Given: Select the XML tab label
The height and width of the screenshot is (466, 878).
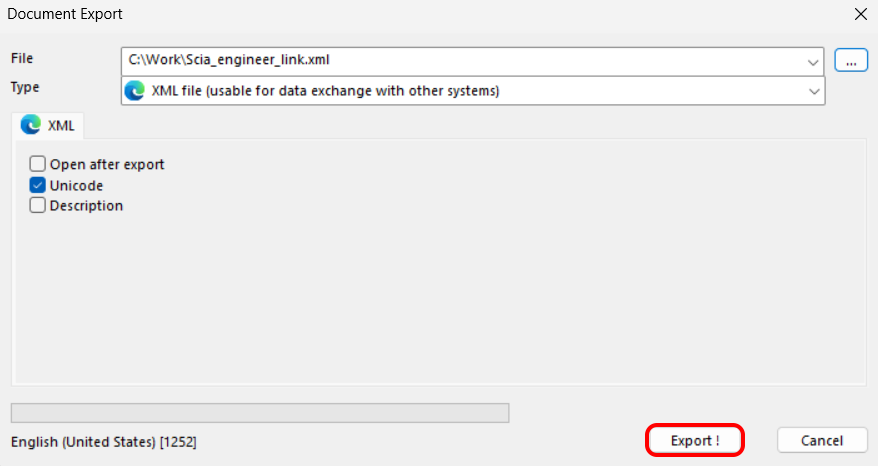Looking at the screenshot, I should (61, 126).
